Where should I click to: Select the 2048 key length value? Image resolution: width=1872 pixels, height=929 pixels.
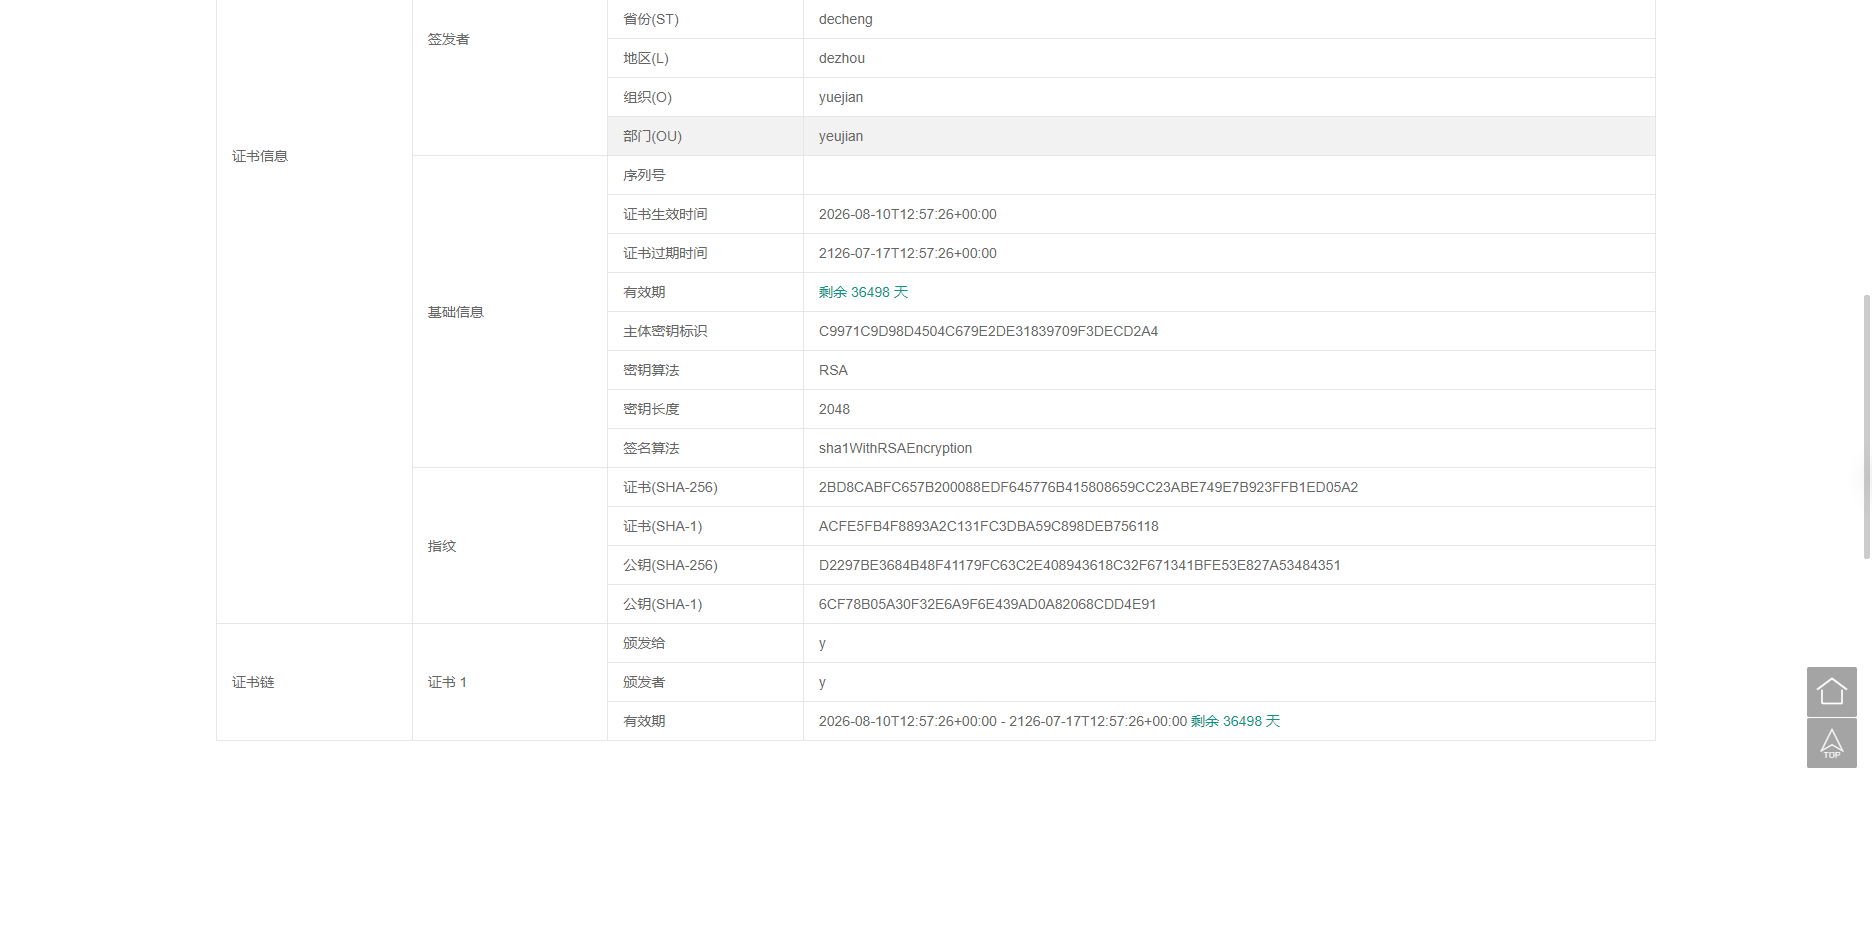coord(834,409)
